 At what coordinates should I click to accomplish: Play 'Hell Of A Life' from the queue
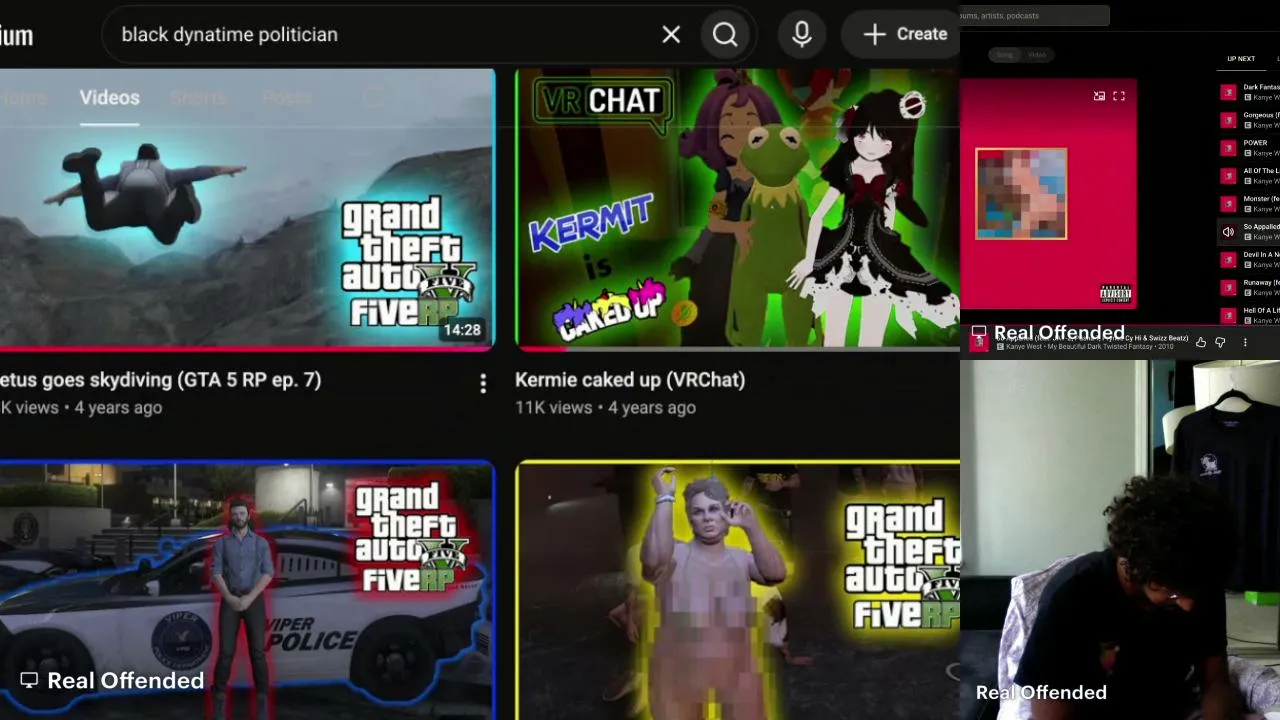click(1248, 316)
